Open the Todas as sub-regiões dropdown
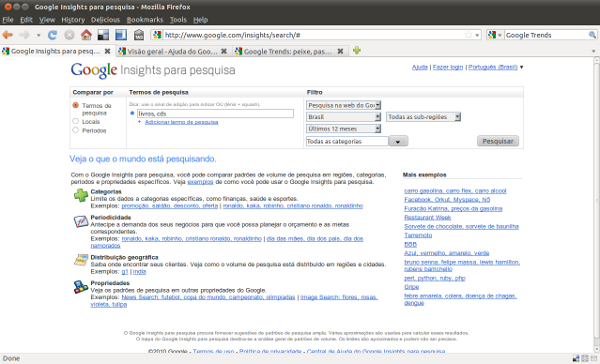The width and height of the screenshot is (600, 364). click(424, 117)
